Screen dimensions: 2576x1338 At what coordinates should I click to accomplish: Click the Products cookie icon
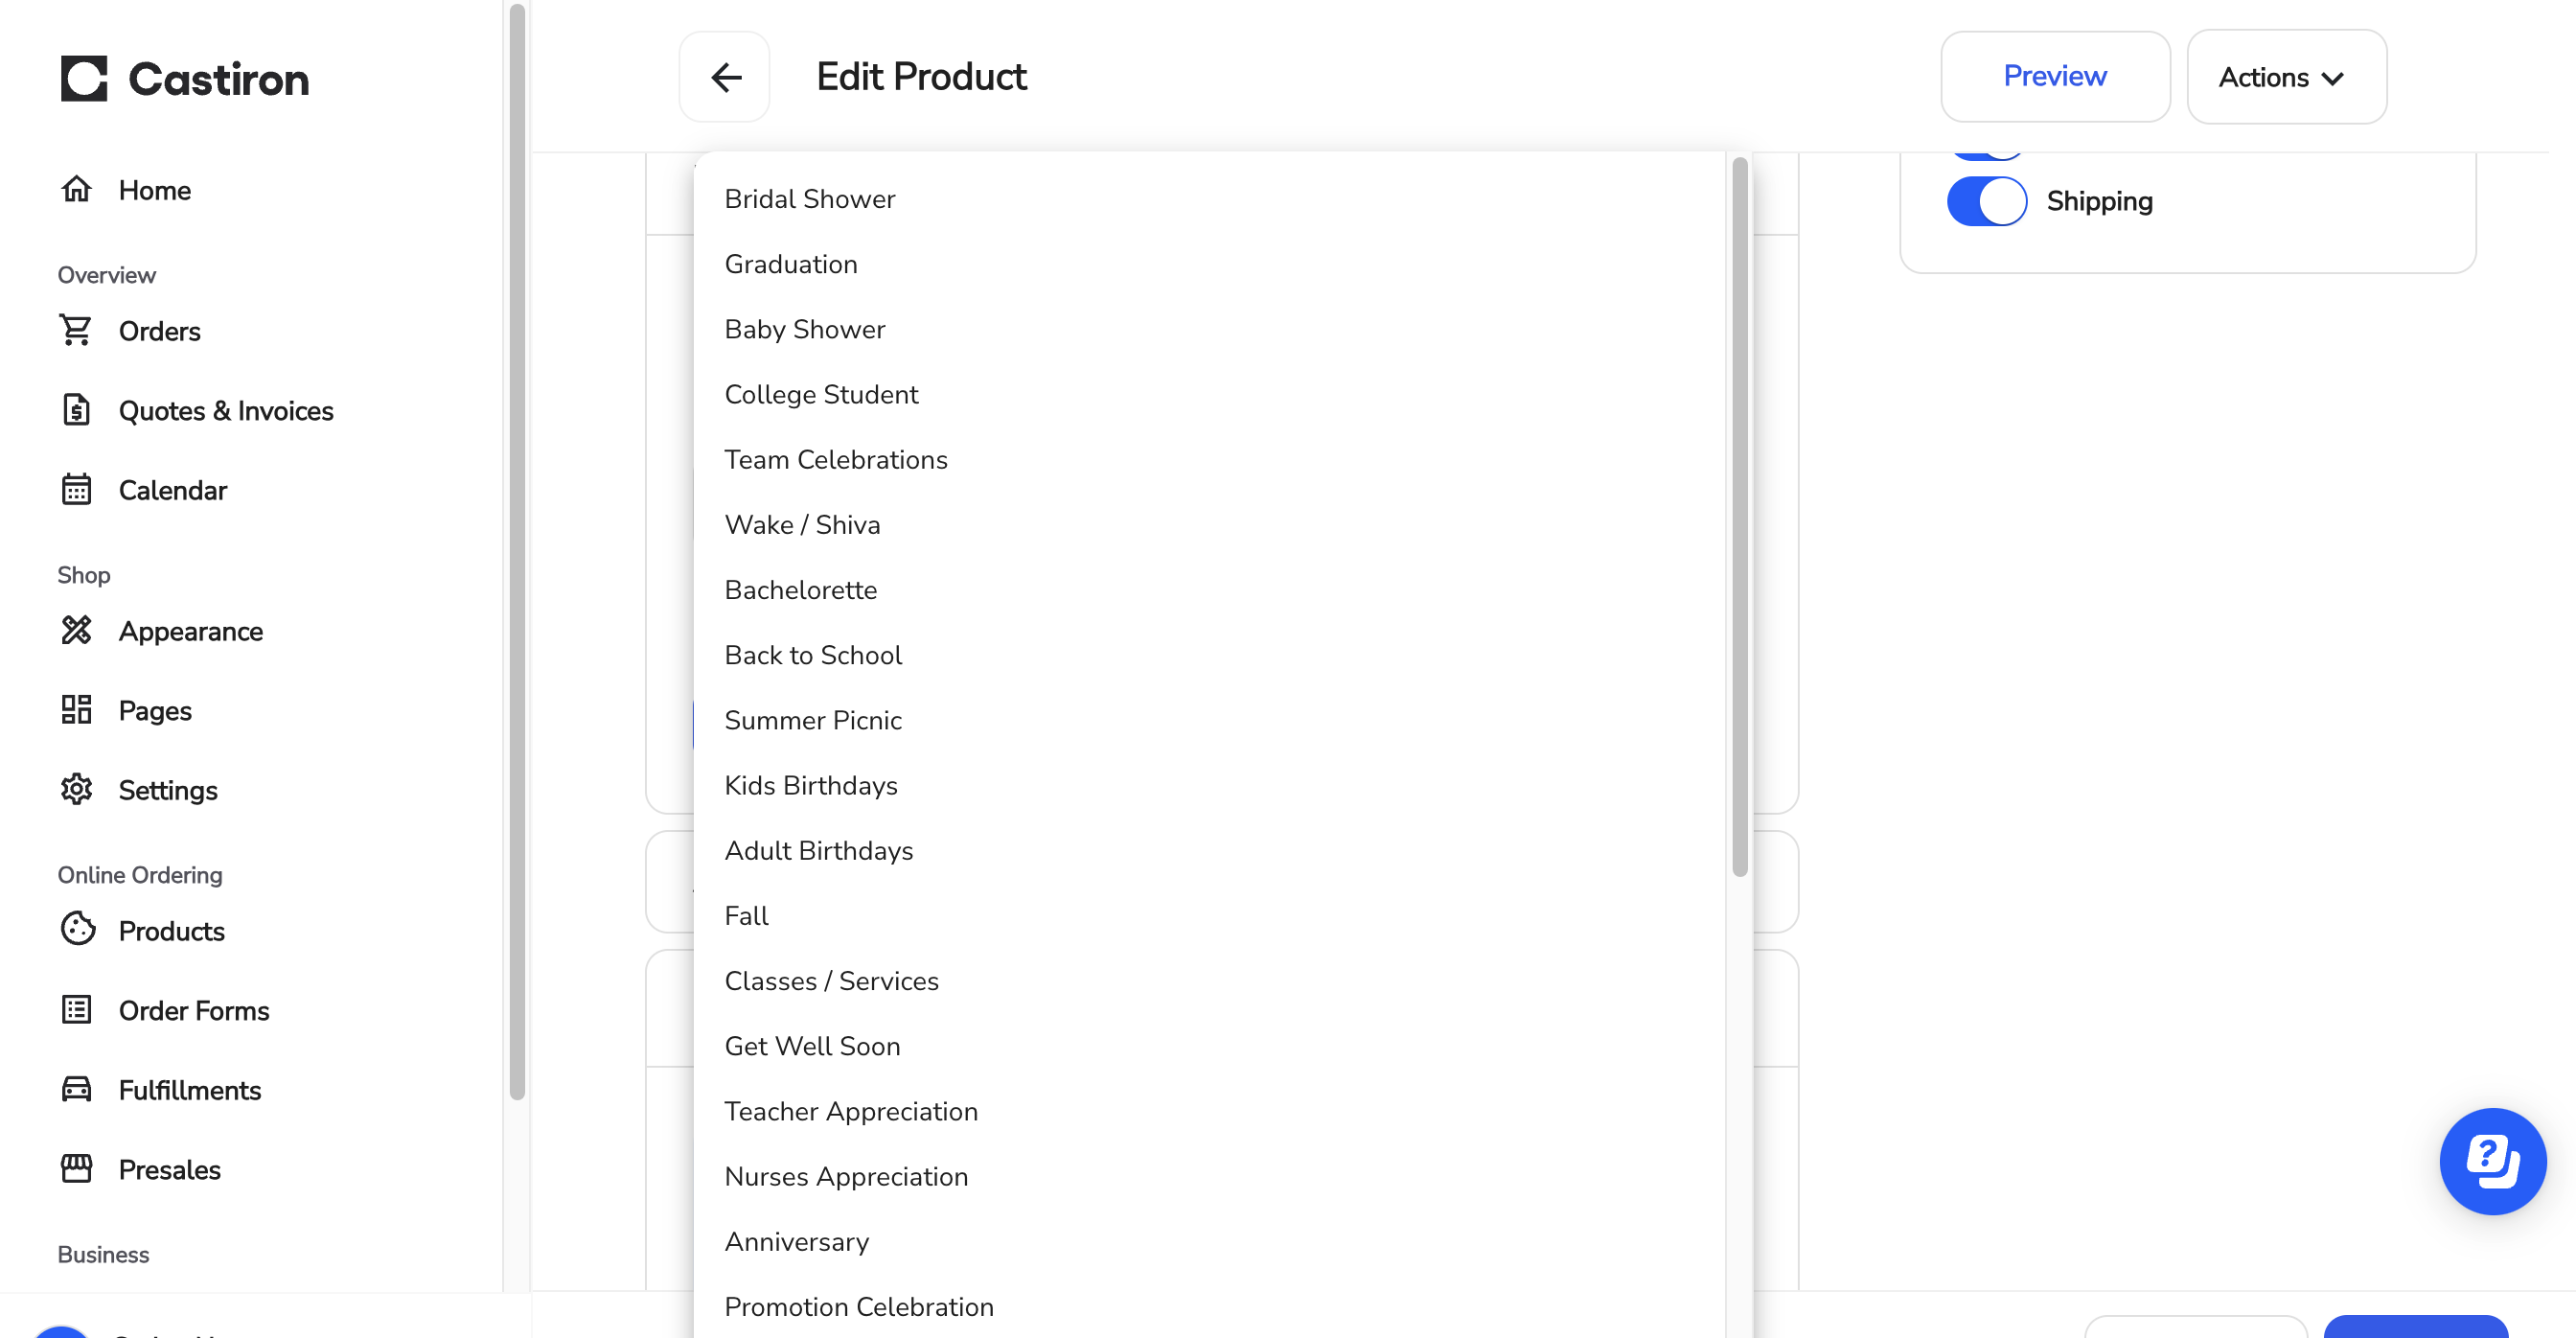click(x=77, y=930)
